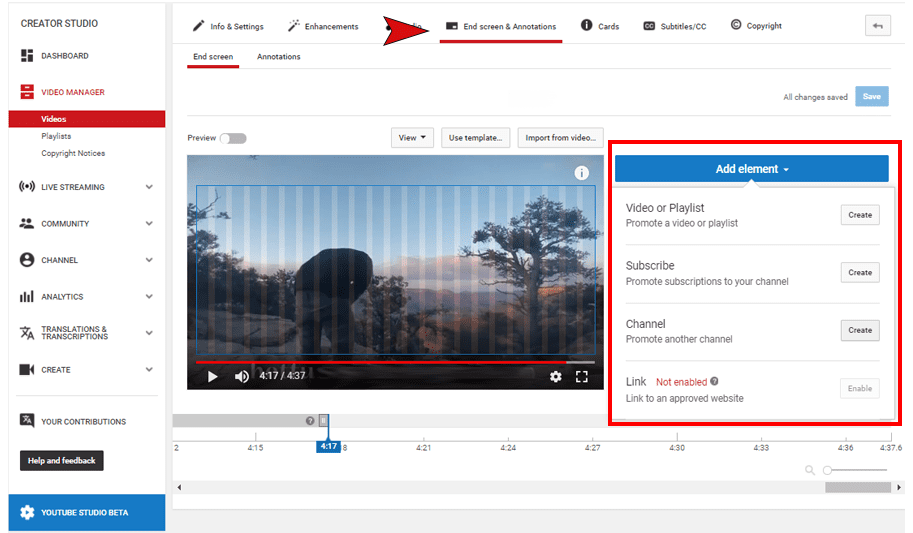Select Videos in the sidebar
The image size is (913, 533).
[x=87, y=119]
